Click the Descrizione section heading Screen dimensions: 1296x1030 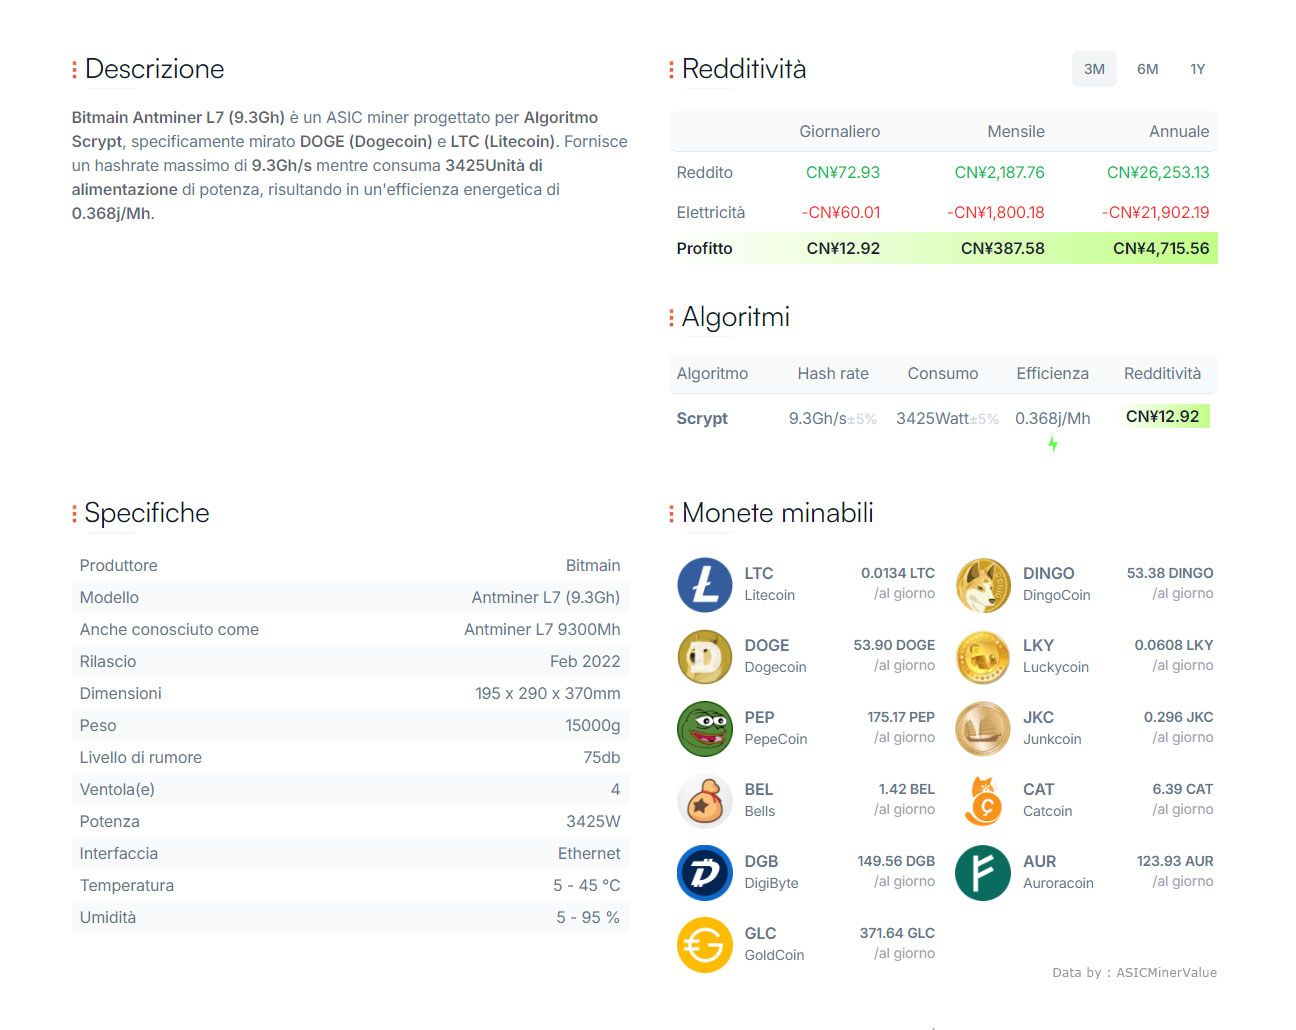click(154, 69)
